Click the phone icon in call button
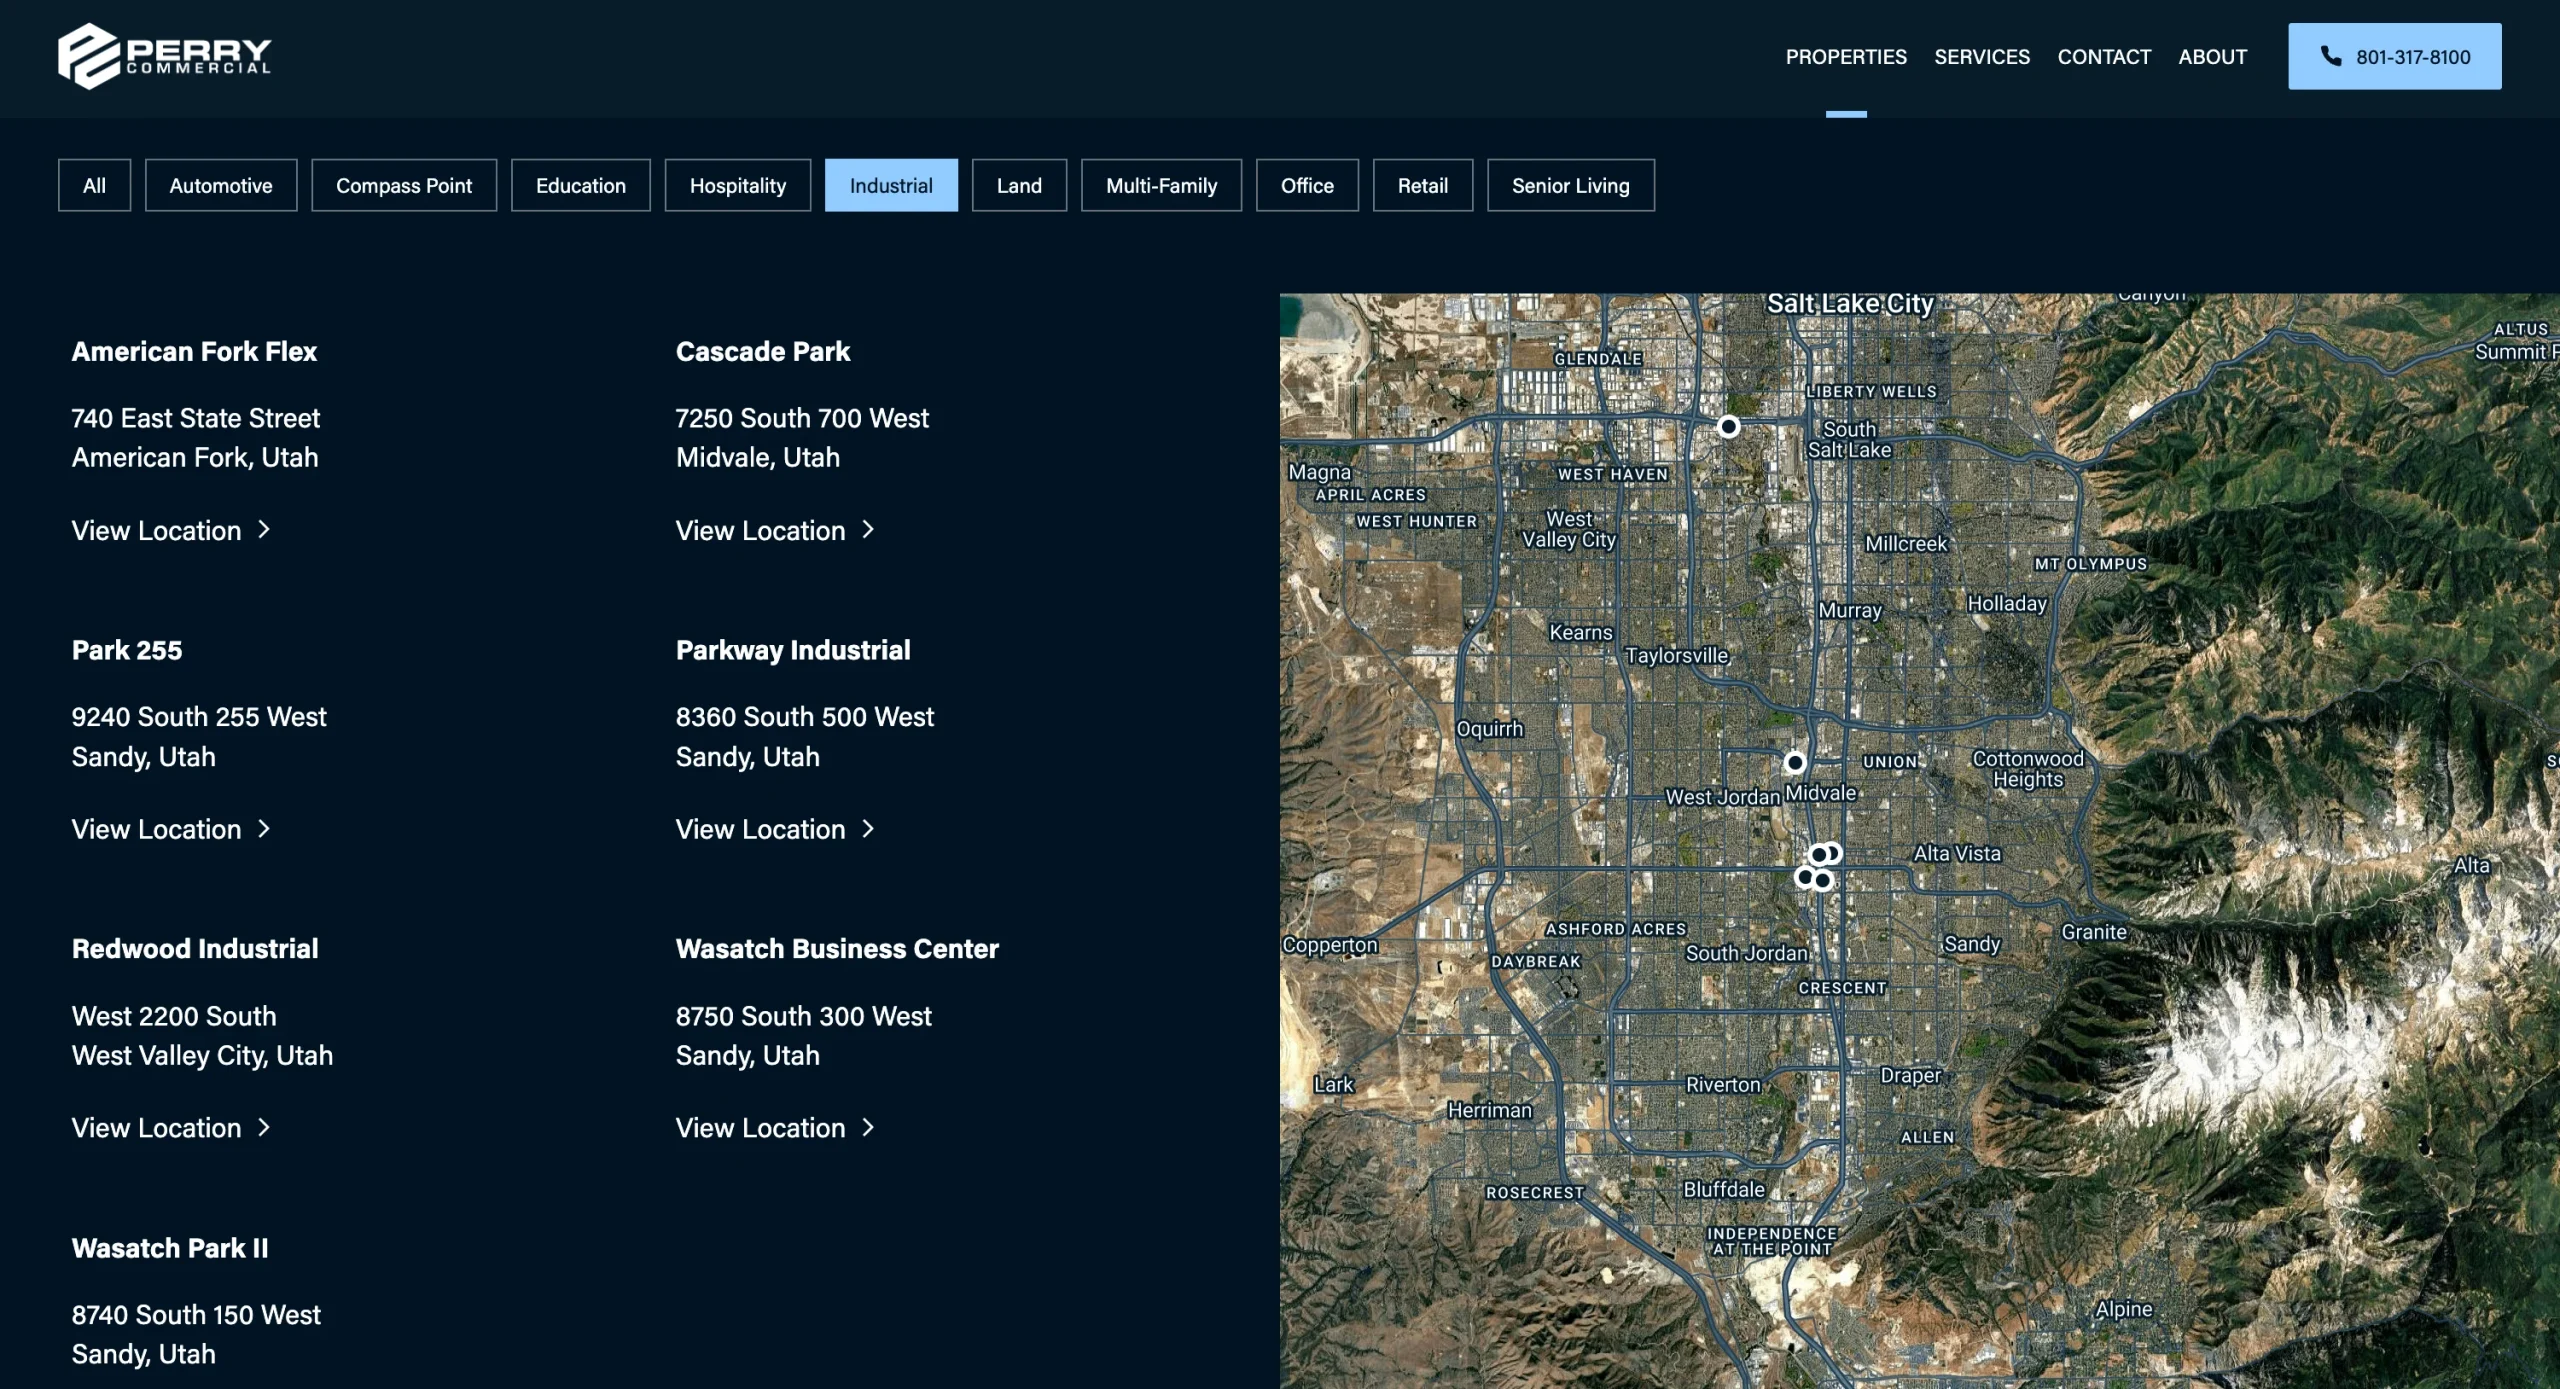 pos(2331,56)
